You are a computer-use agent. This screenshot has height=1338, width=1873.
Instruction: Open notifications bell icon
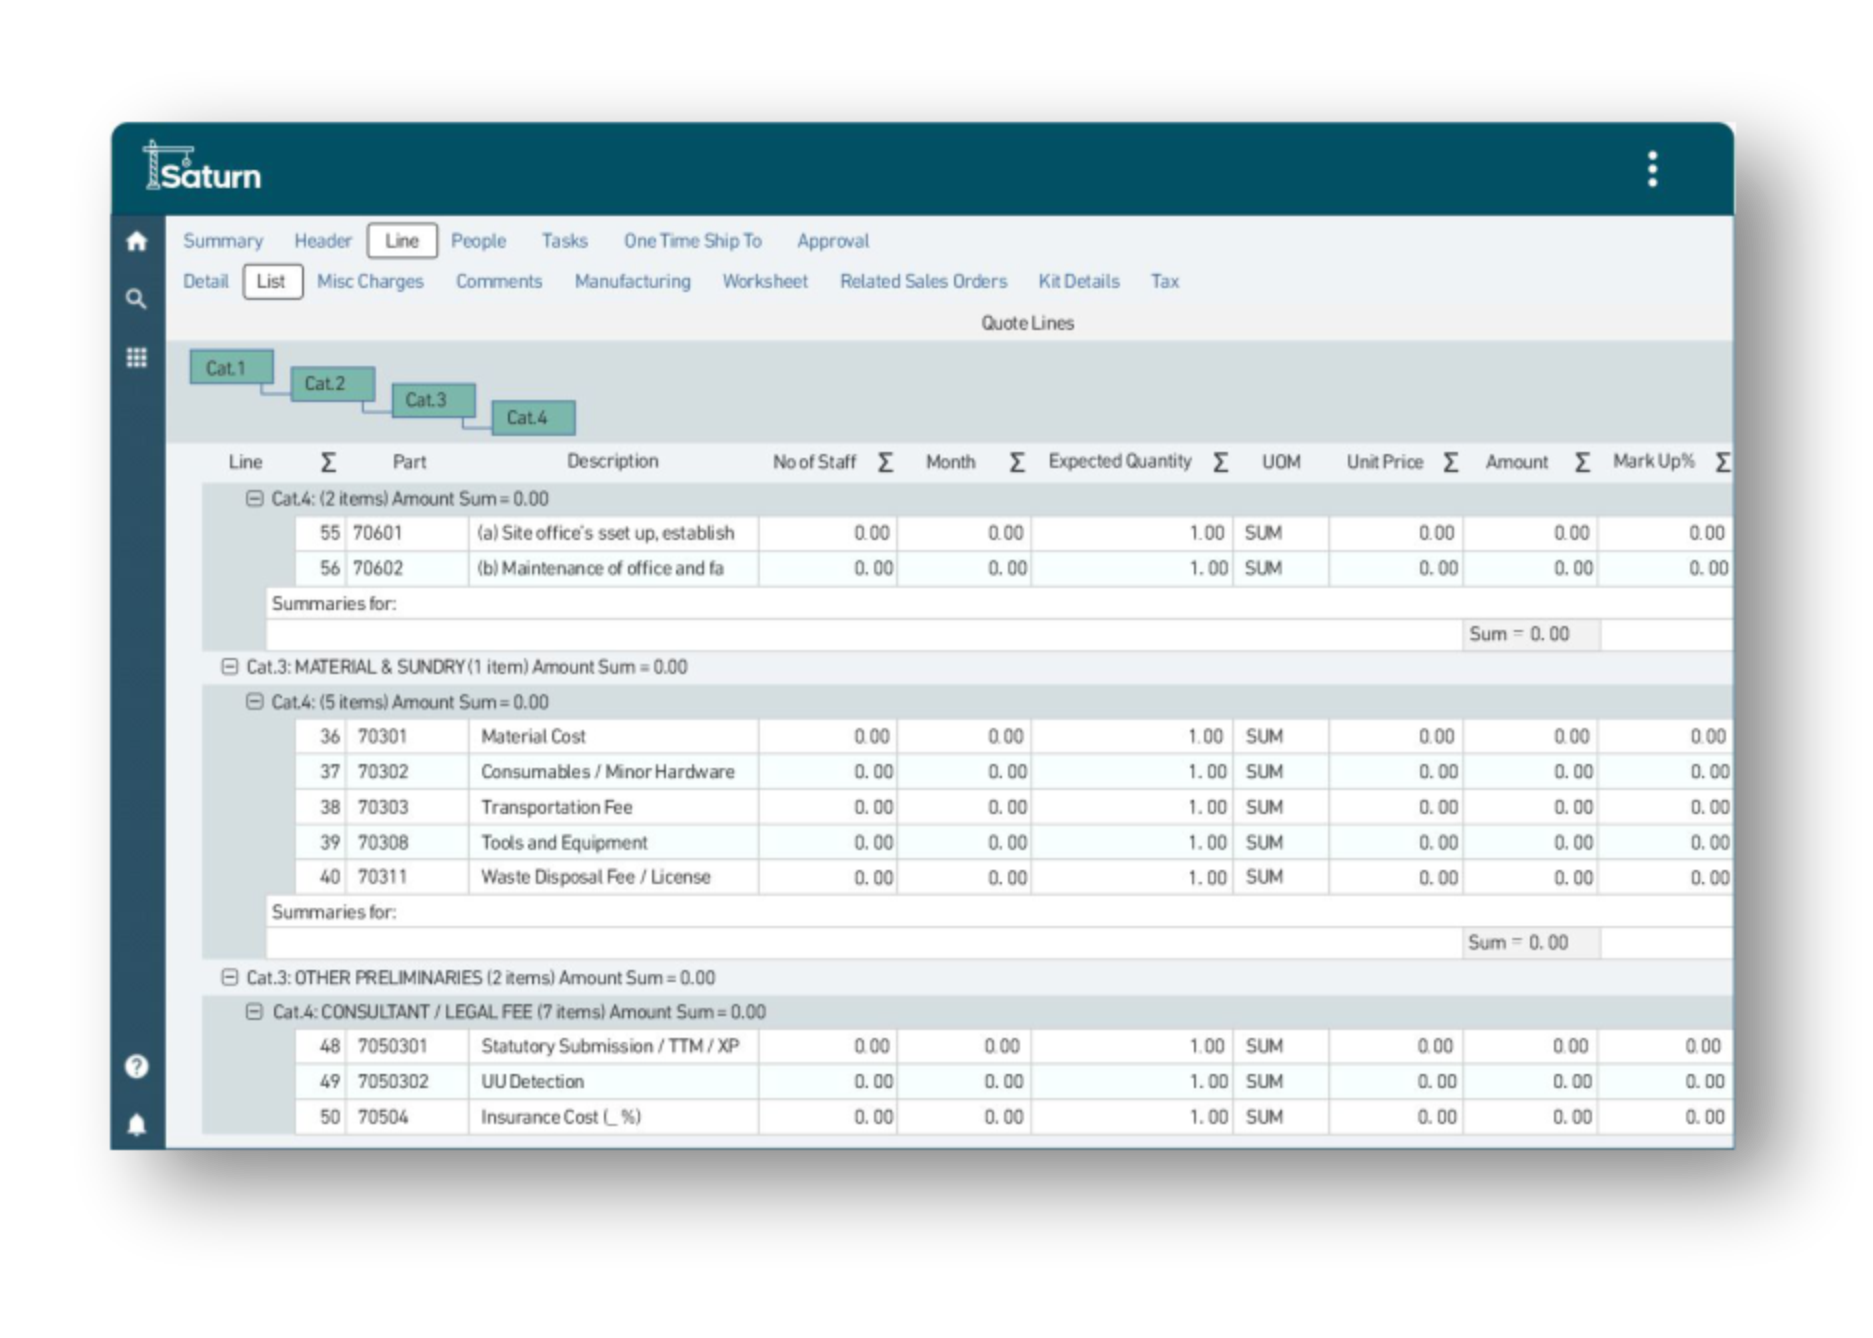pyautogui.click(x=137, y=1125)
